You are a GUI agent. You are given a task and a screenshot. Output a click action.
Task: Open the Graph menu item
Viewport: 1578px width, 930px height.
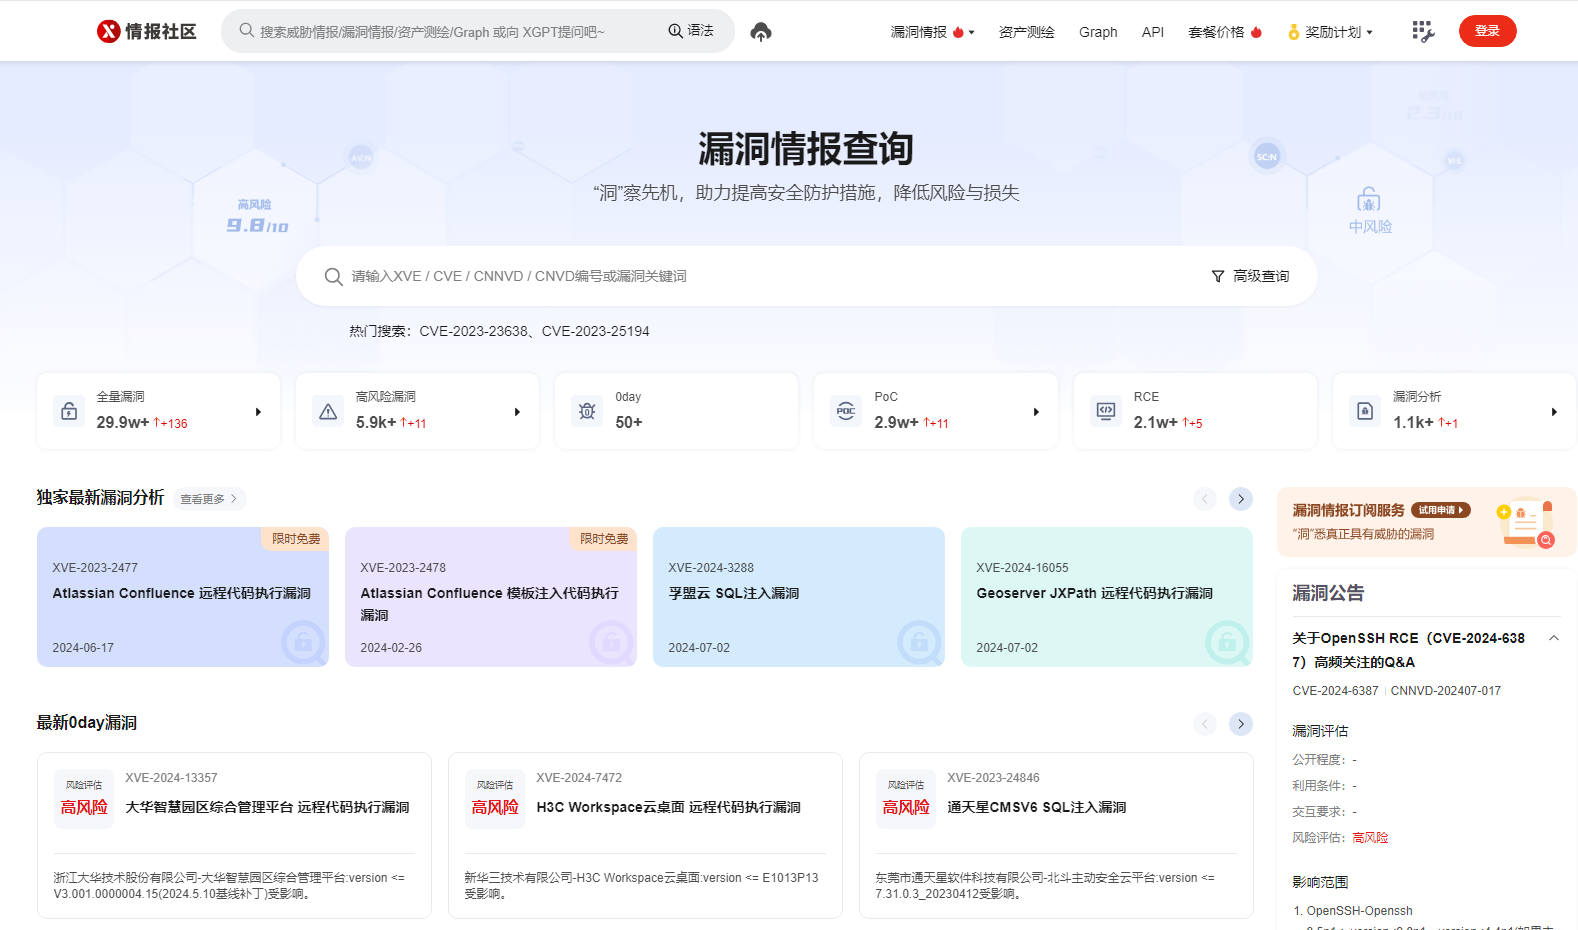[x=1098, y=32]
